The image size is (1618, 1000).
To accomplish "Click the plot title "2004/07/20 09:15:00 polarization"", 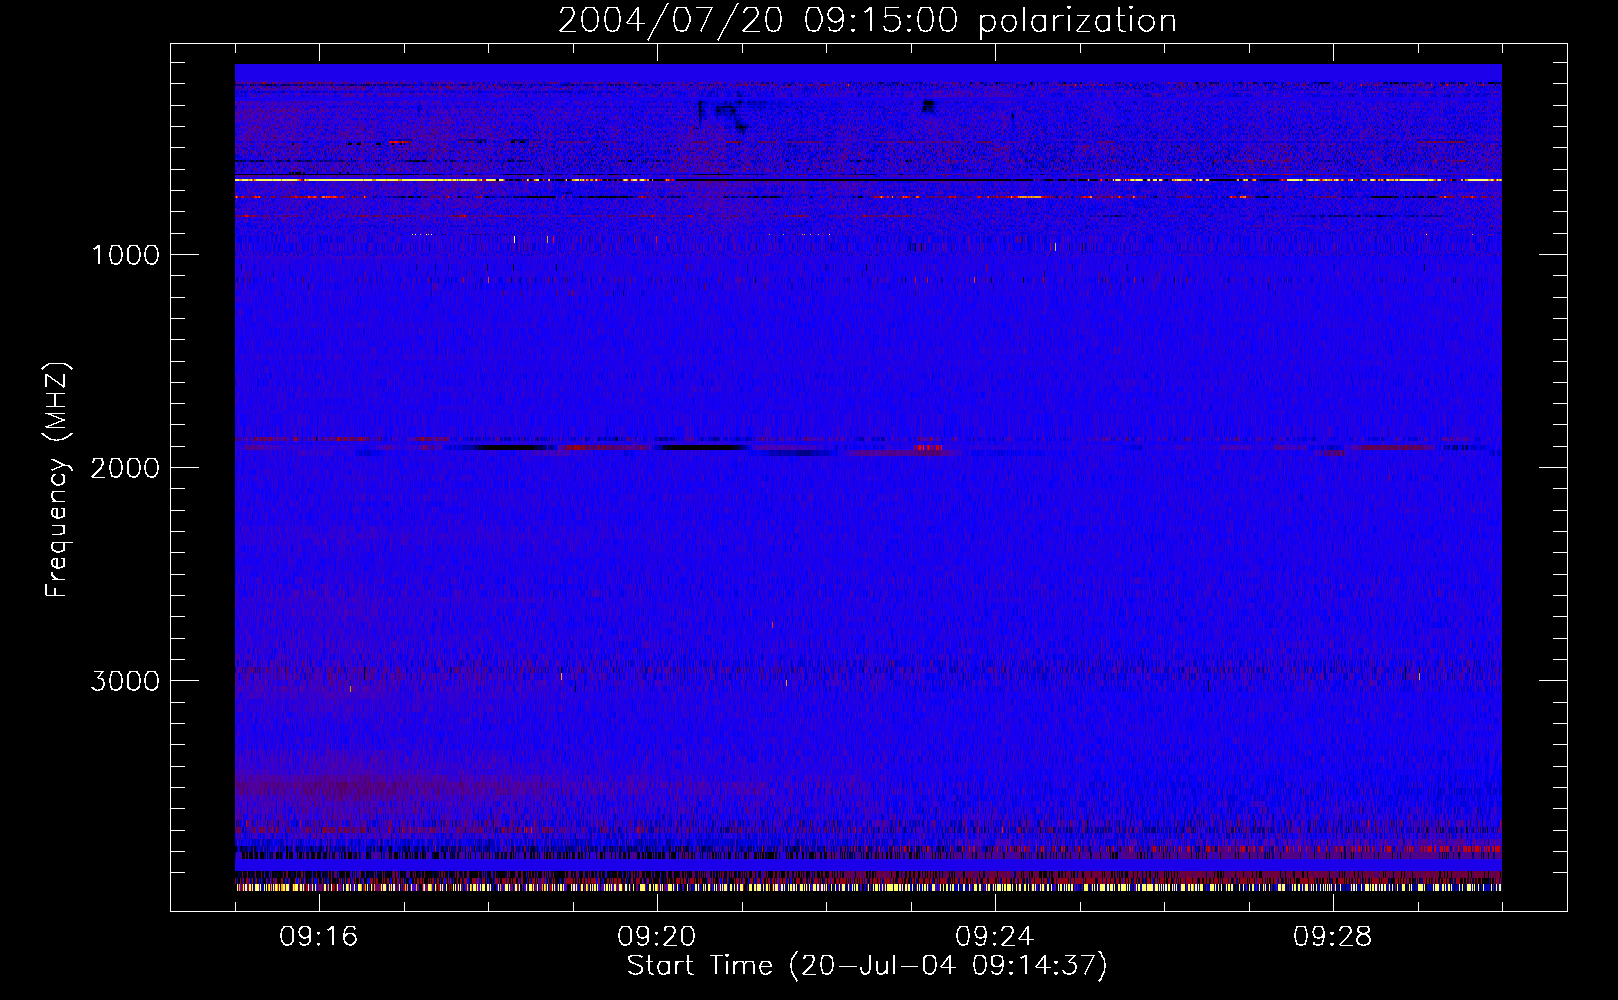I will pos(867,20).
